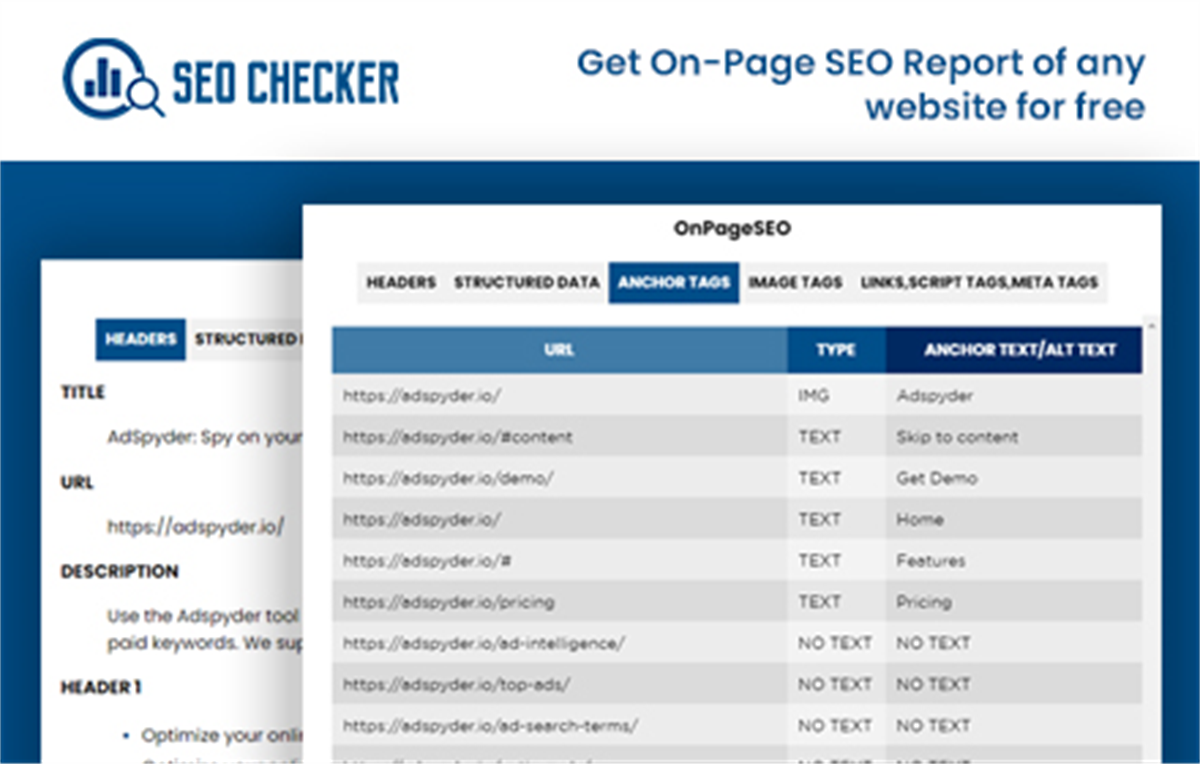Click the Get Demo anchor text cell
Screen dimensions: 1200x764
[x=1014, y=478]
